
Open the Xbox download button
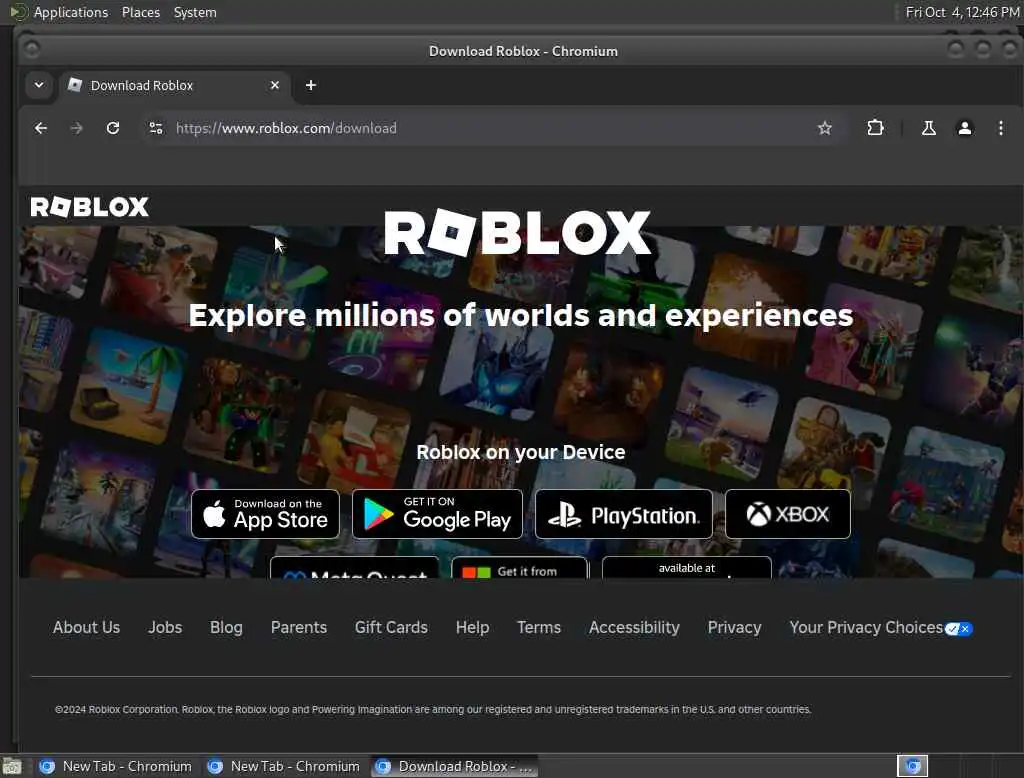click(x=788, y=514)
